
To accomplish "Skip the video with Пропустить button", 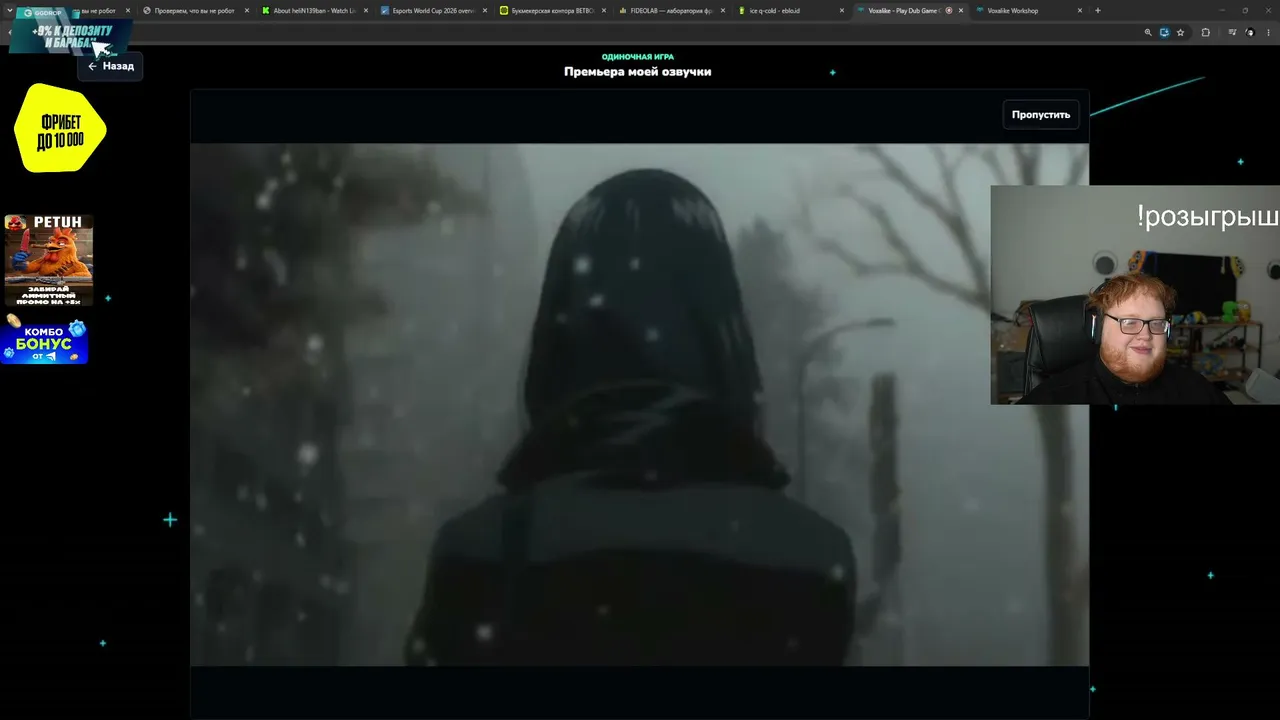I will 1041,115.
